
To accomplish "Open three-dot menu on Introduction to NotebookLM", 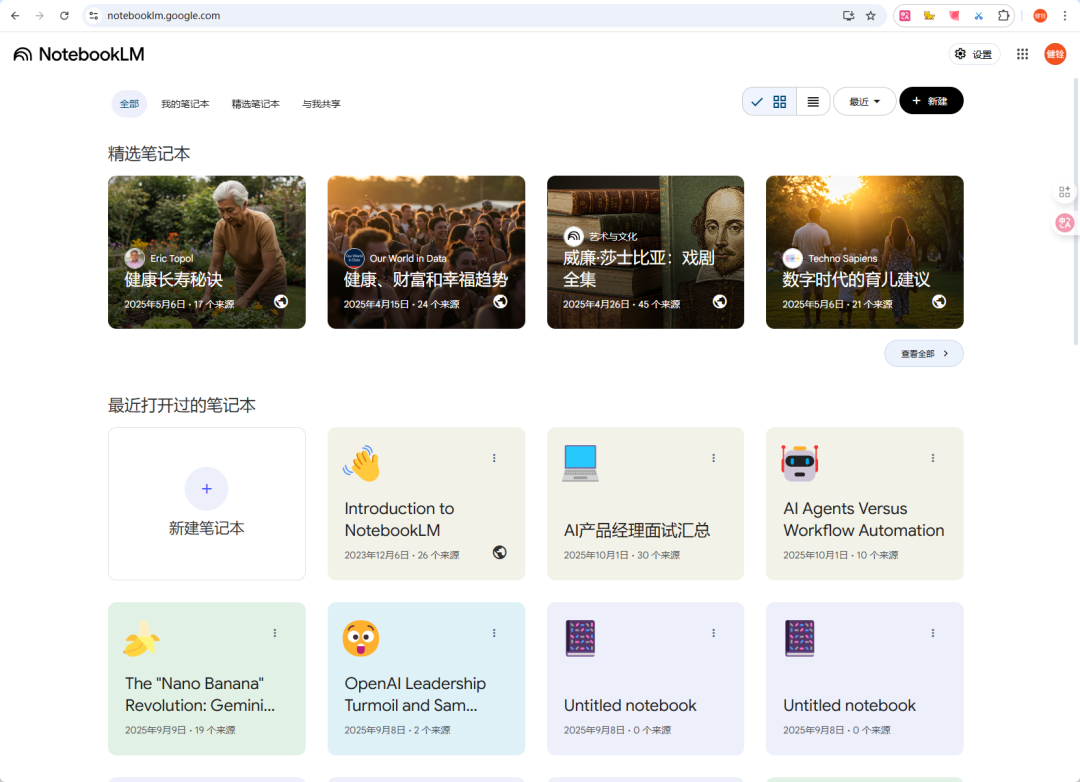I will (494, 458).
